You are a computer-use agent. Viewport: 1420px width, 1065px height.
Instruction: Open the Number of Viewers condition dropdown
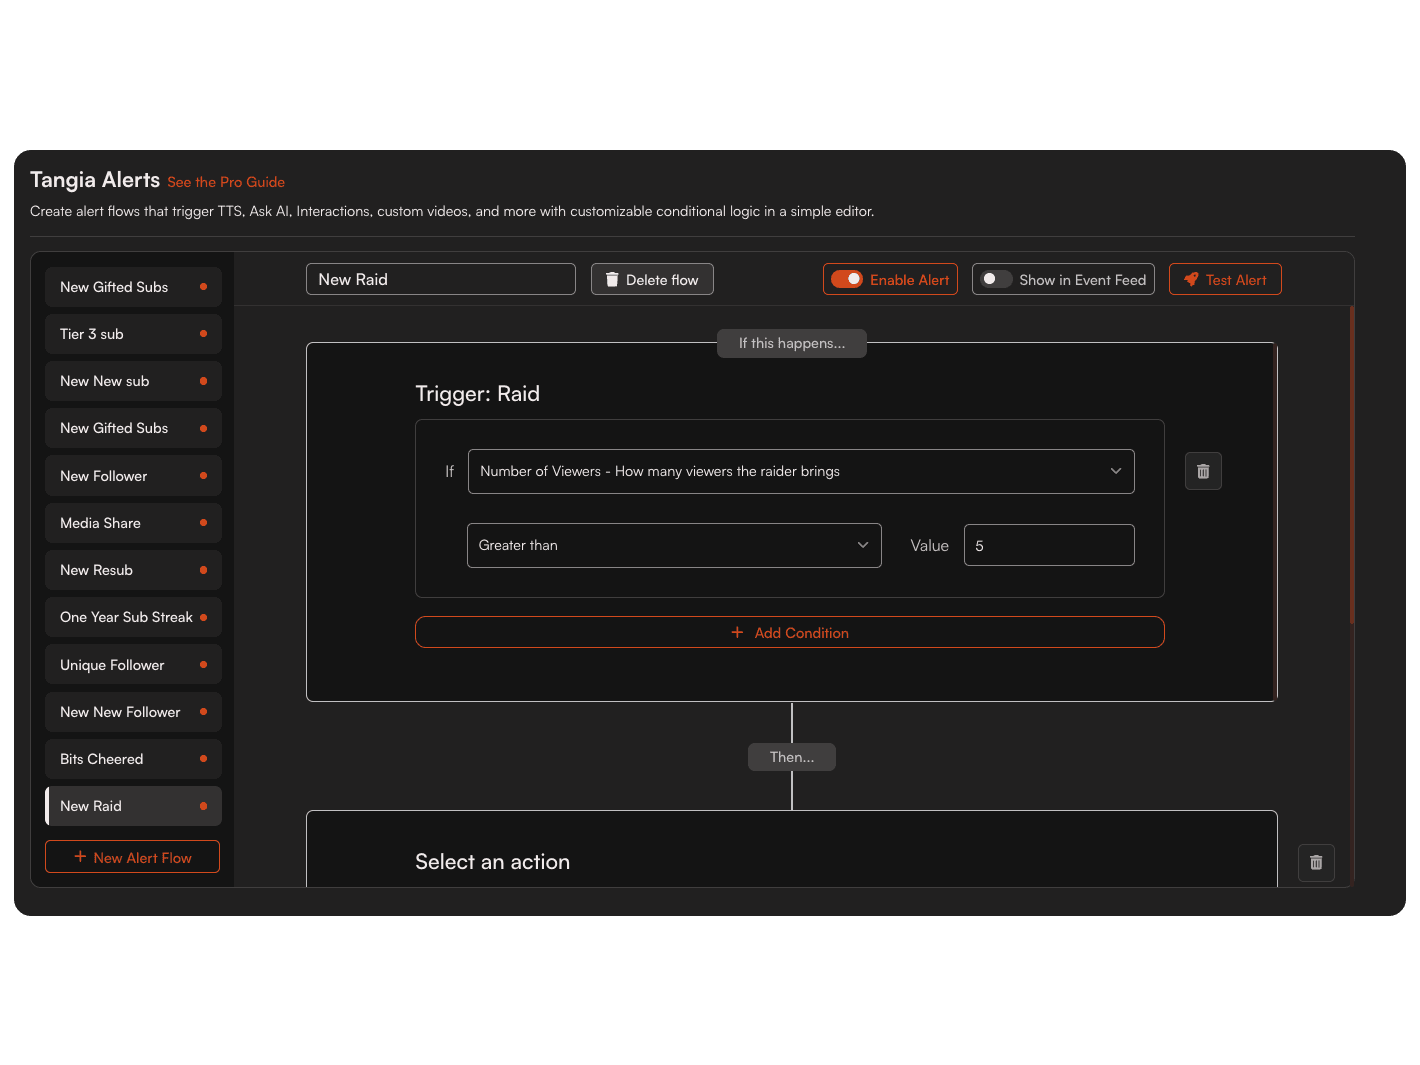pyautogui.click(x=800, y=471)
